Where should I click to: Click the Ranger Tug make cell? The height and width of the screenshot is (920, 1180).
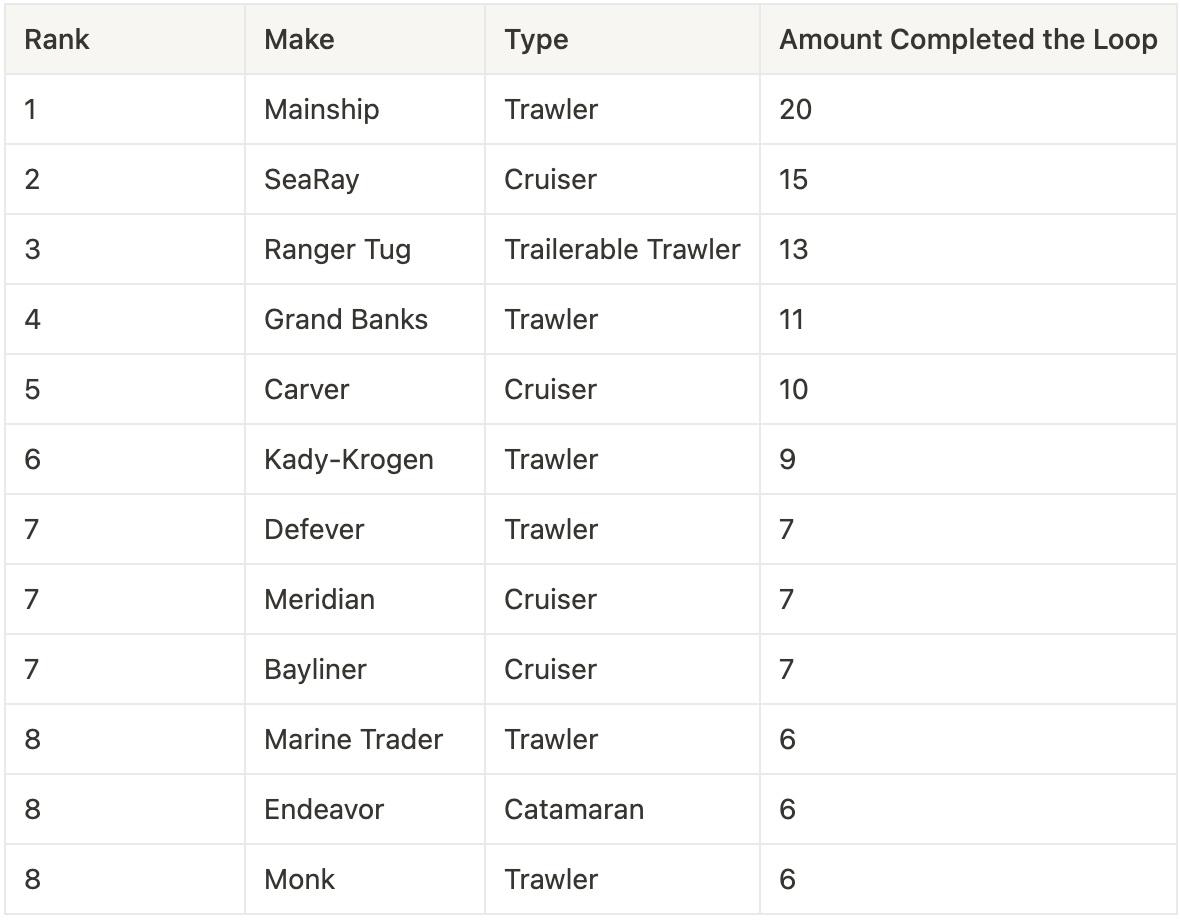pos(337,249)
